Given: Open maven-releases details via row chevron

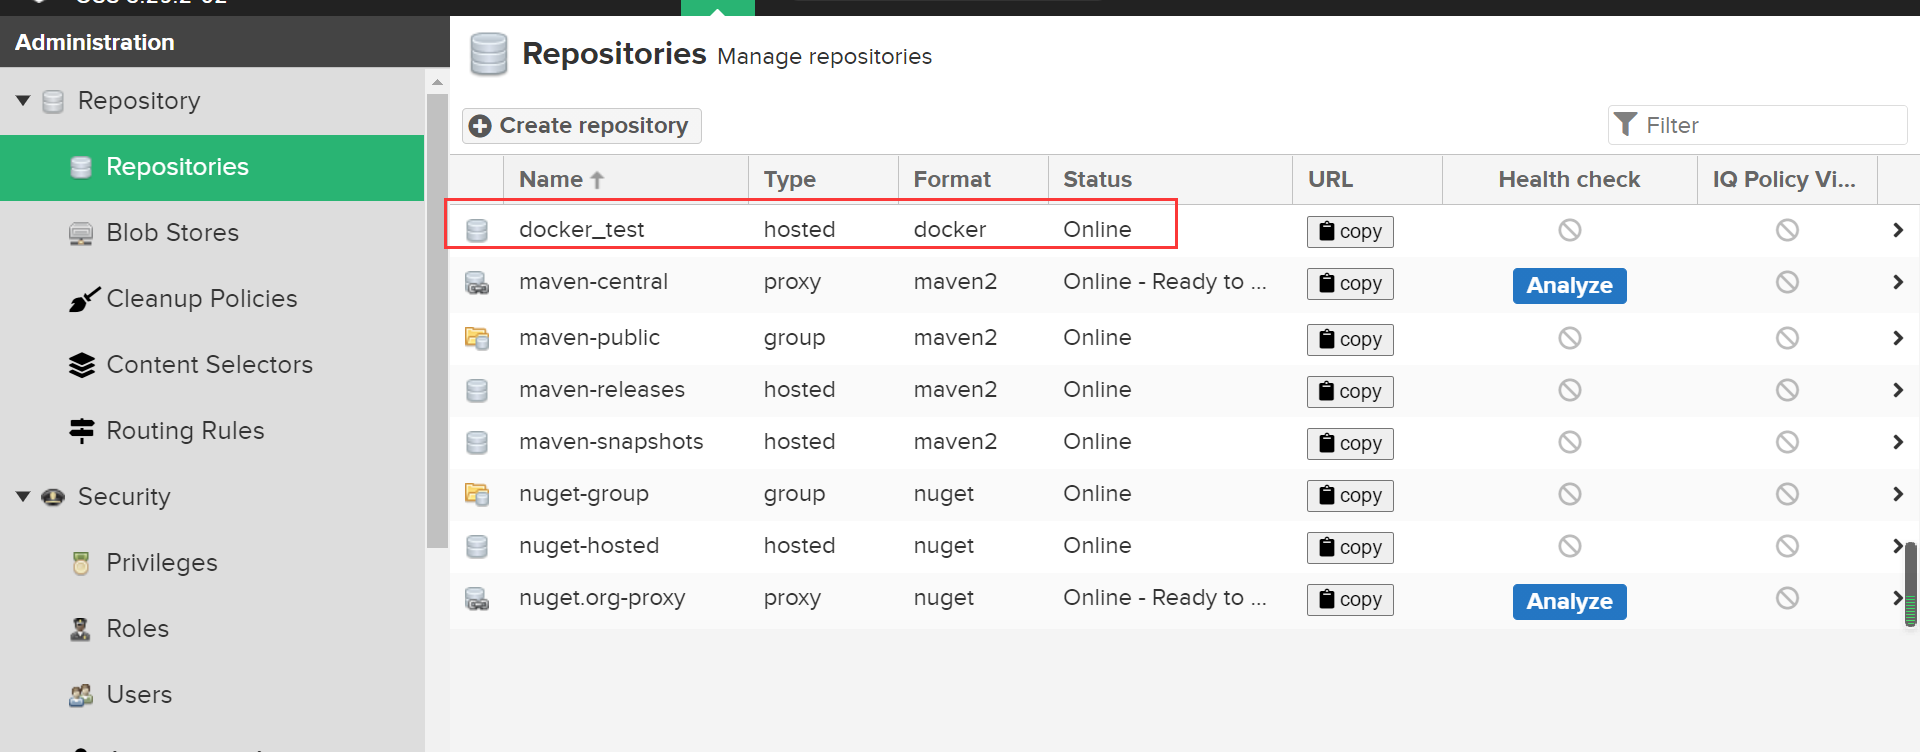Looking at the screenshot, I should [x=1897, y=390].
